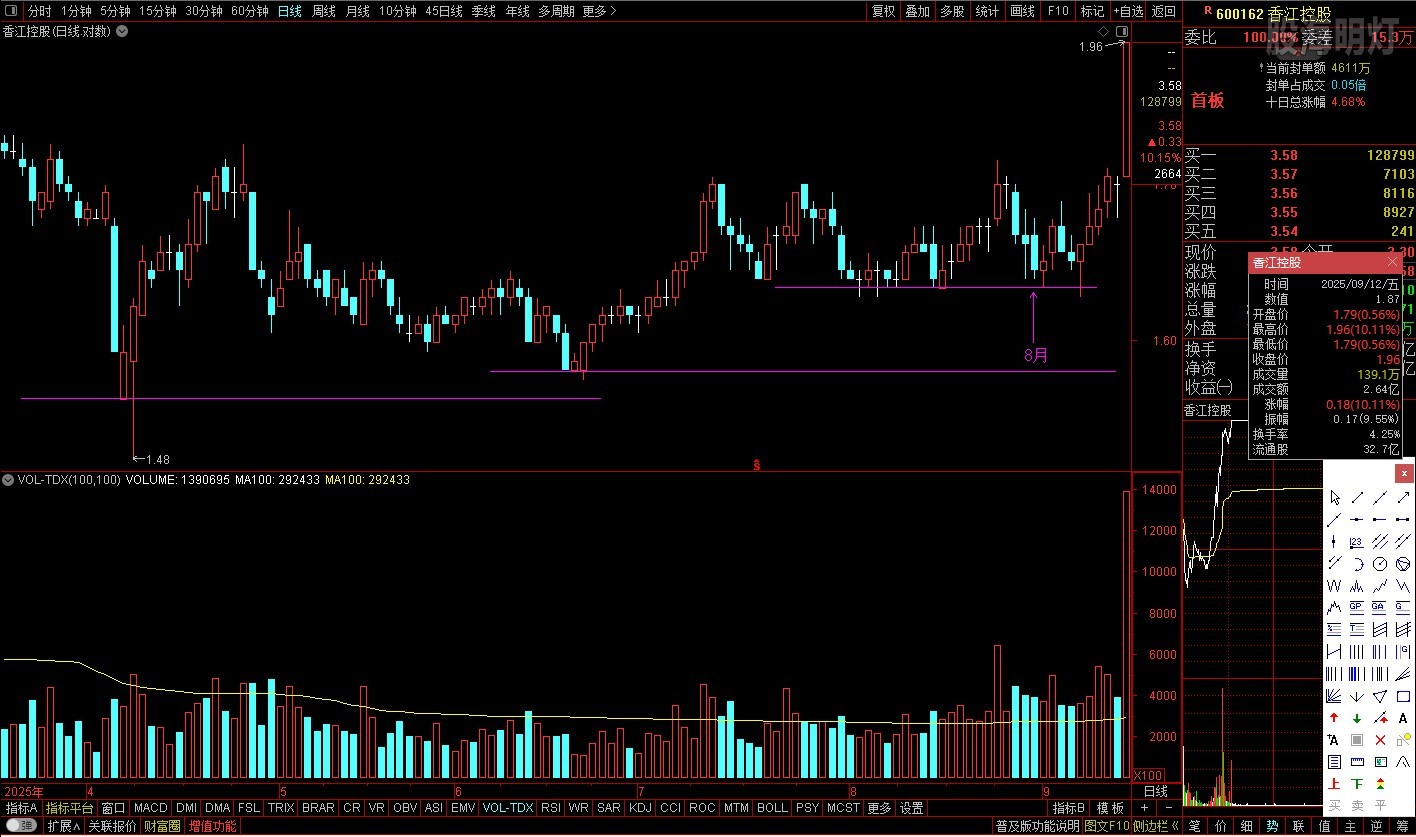Select the circle with radius tool
The image size is (1416, 837).
(x=1380, y=564)
